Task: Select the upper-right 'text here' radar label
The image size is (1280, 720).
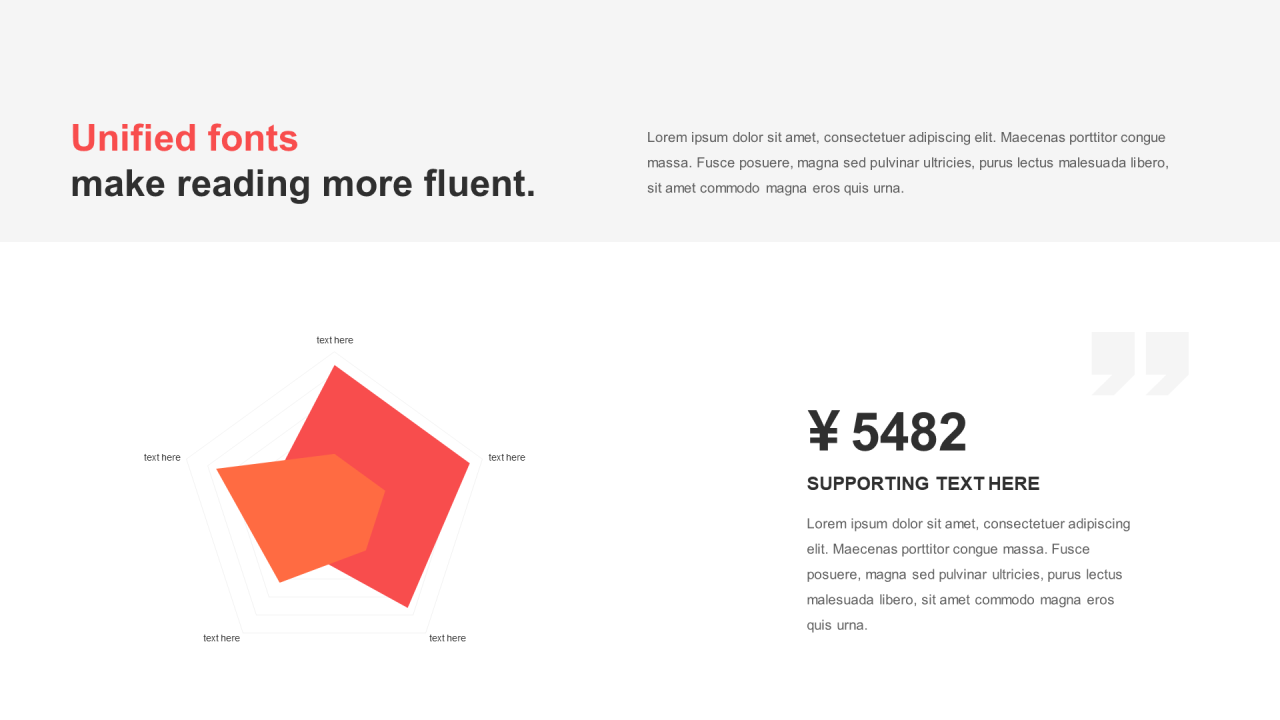Action: (x=507, y=457)
